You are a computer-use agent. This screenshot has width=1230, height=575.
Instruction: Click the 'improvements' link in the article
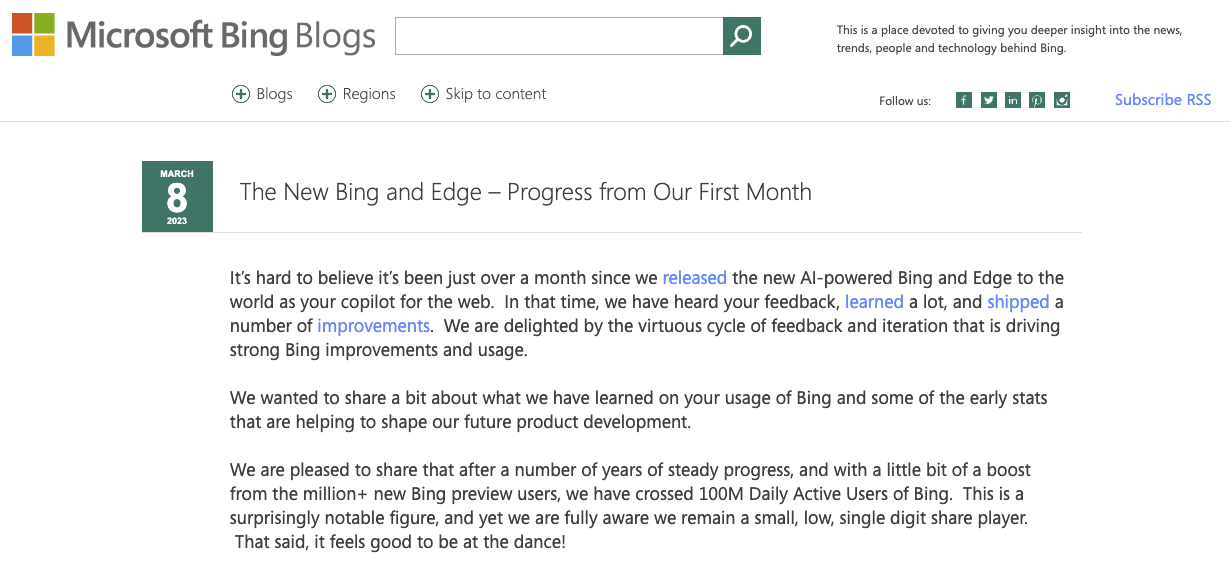coord(374,326)
